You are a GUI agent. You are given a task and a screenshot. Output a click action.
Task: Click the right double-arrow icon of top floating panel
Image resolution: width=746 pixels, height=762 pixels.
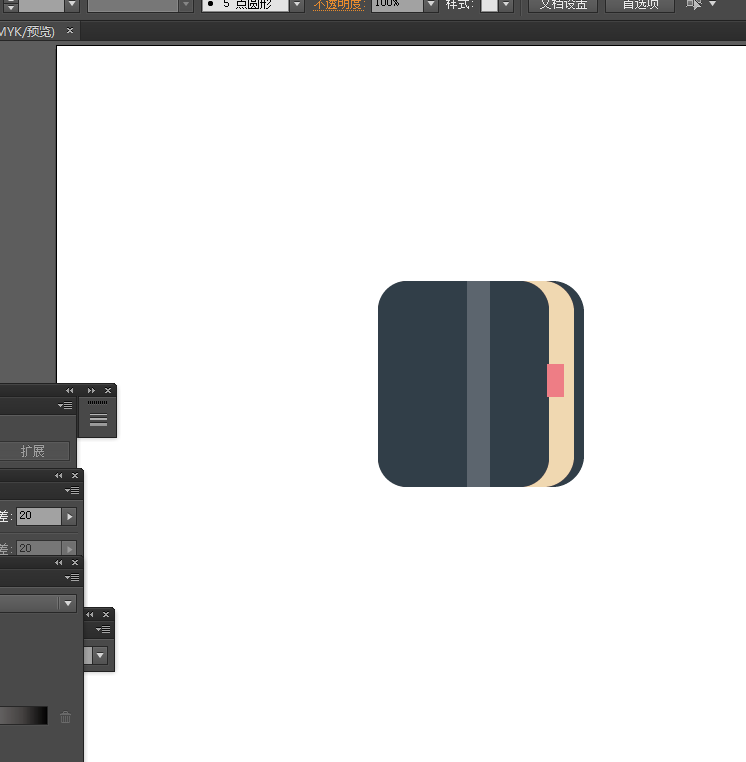coord(91,391)
